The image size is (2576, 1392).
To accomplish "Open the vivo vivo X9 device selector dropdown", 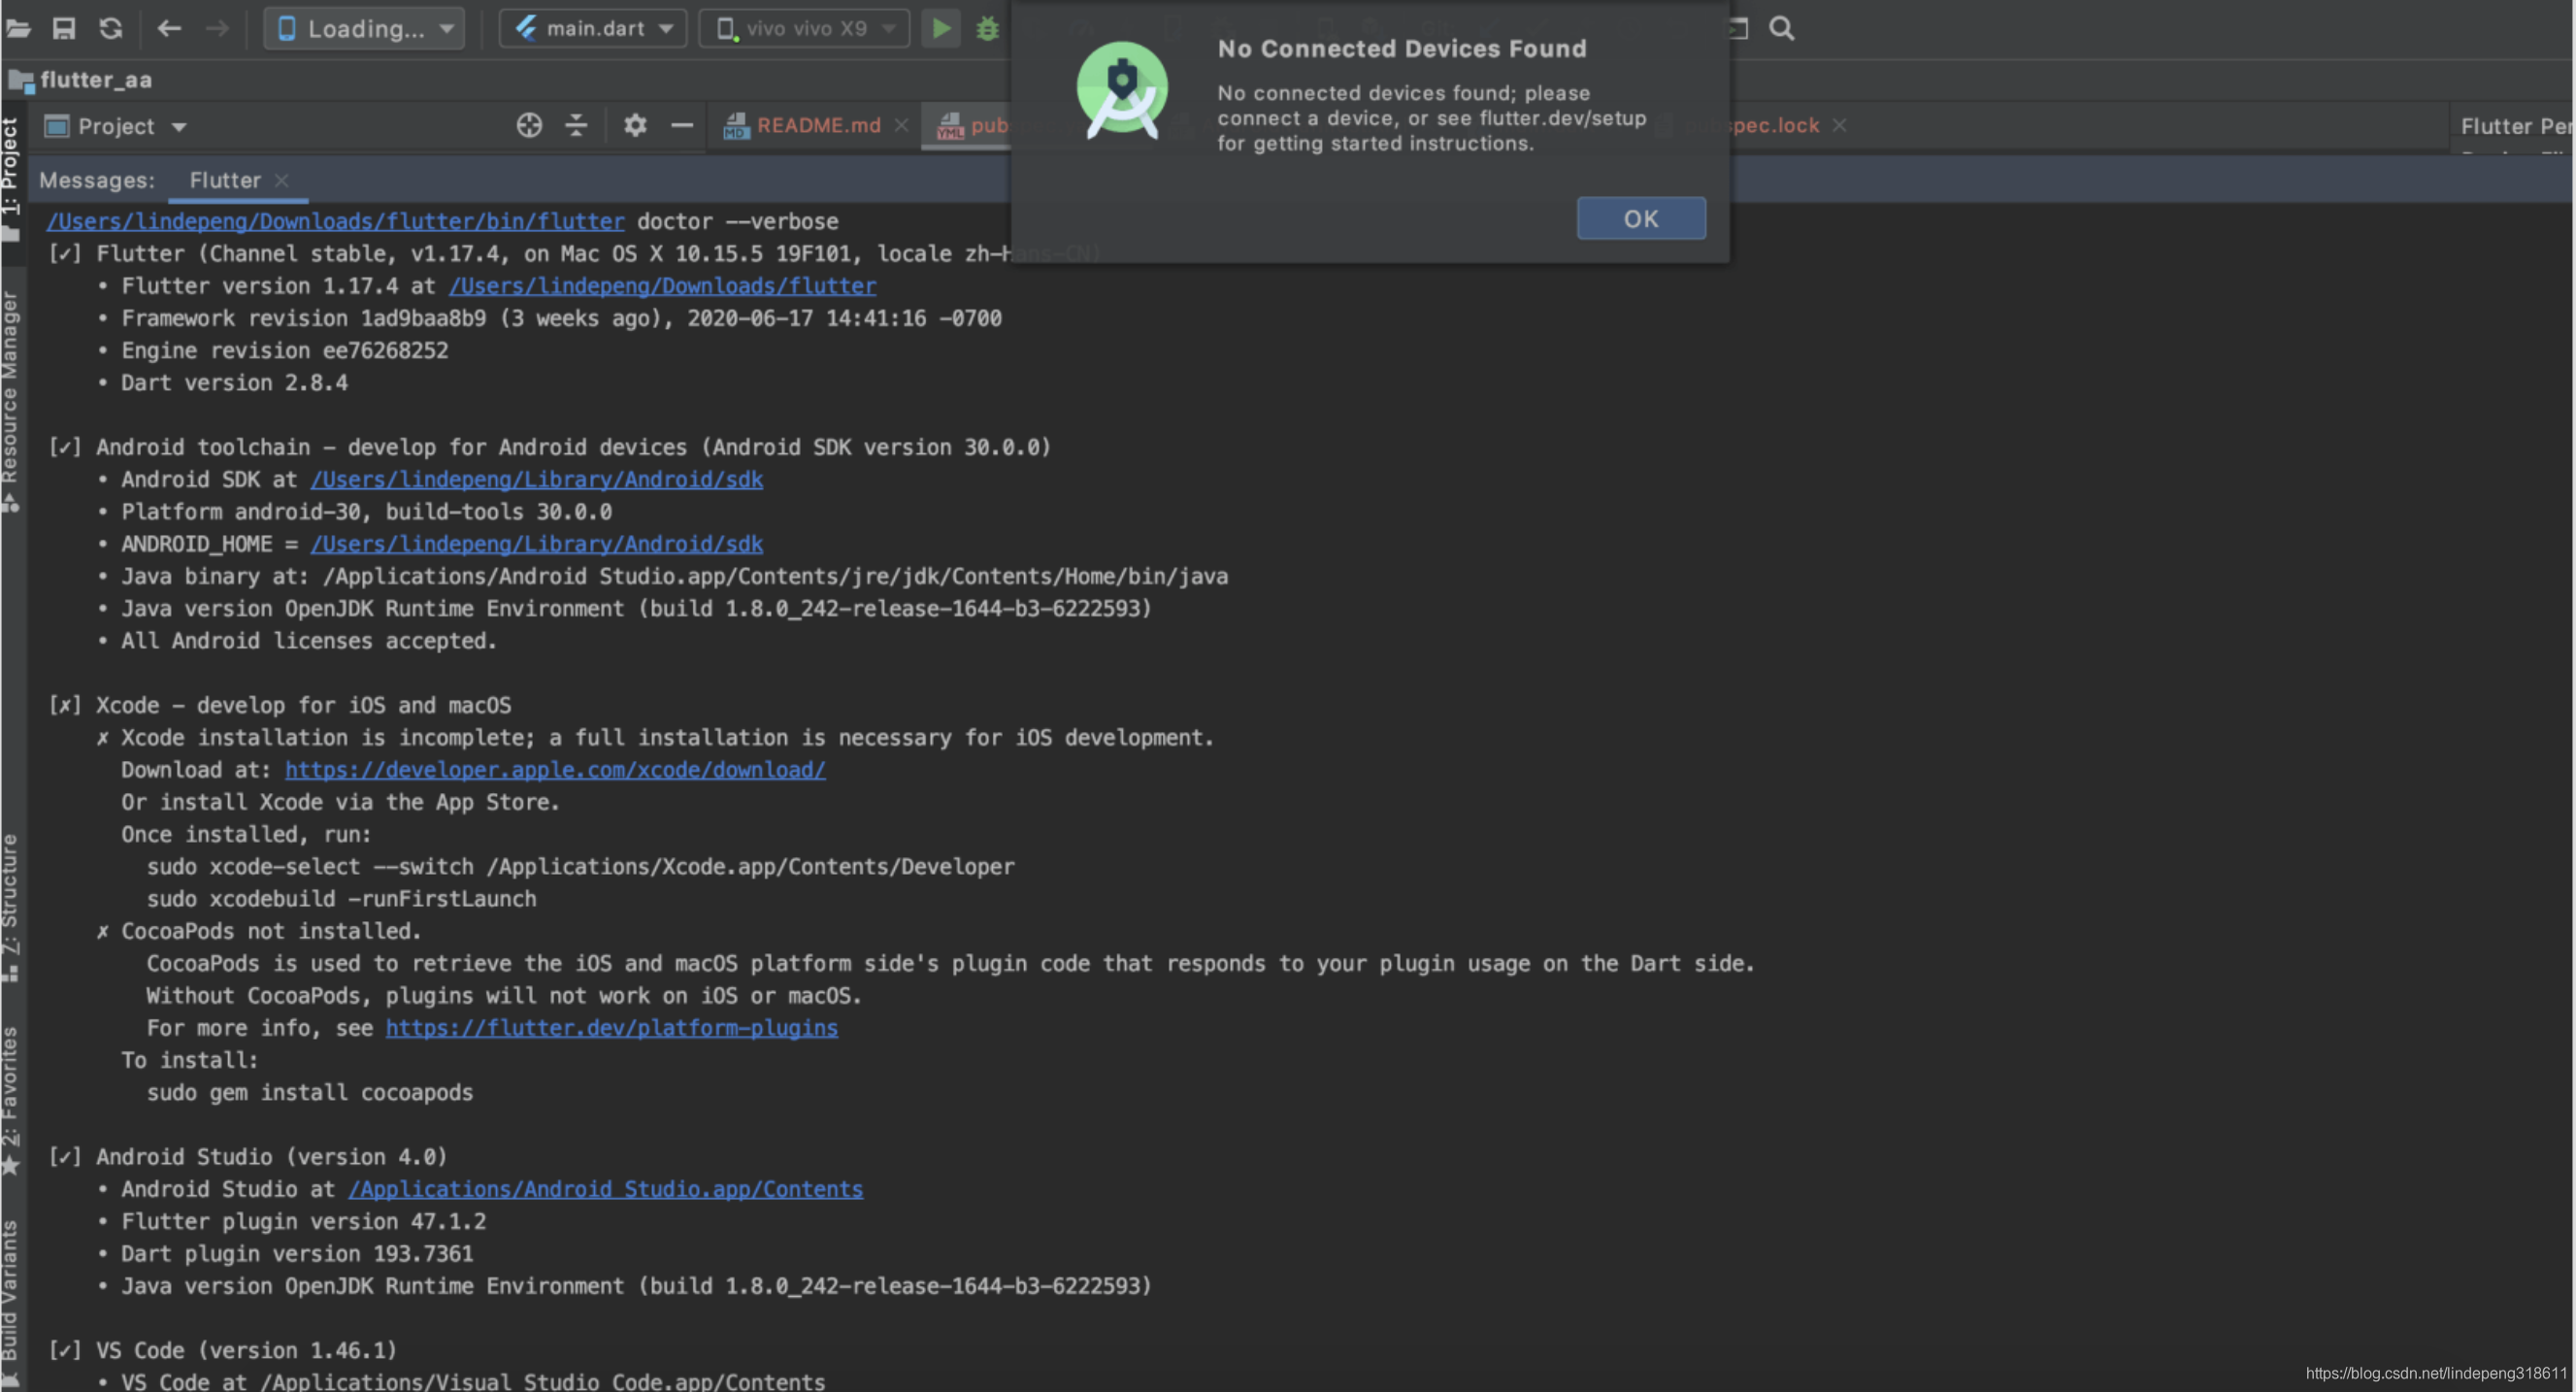I will pos(803,28).
